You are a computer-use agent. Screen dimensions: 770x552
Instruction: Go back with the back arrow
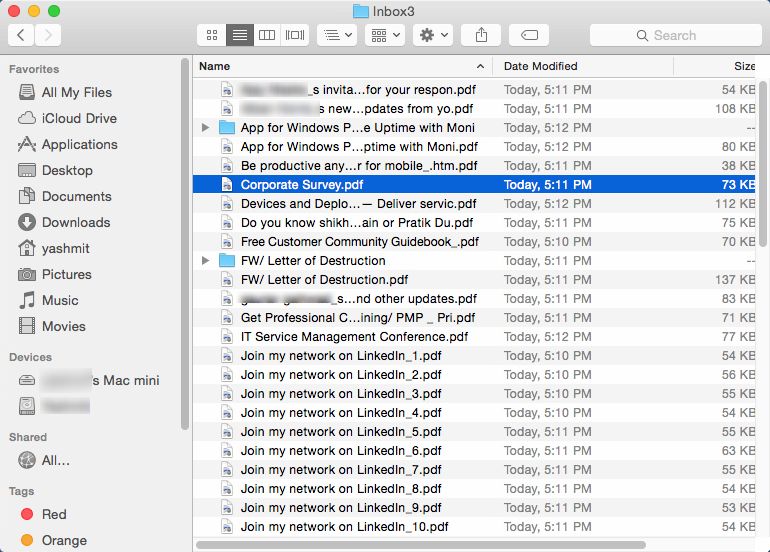[21, 35]
